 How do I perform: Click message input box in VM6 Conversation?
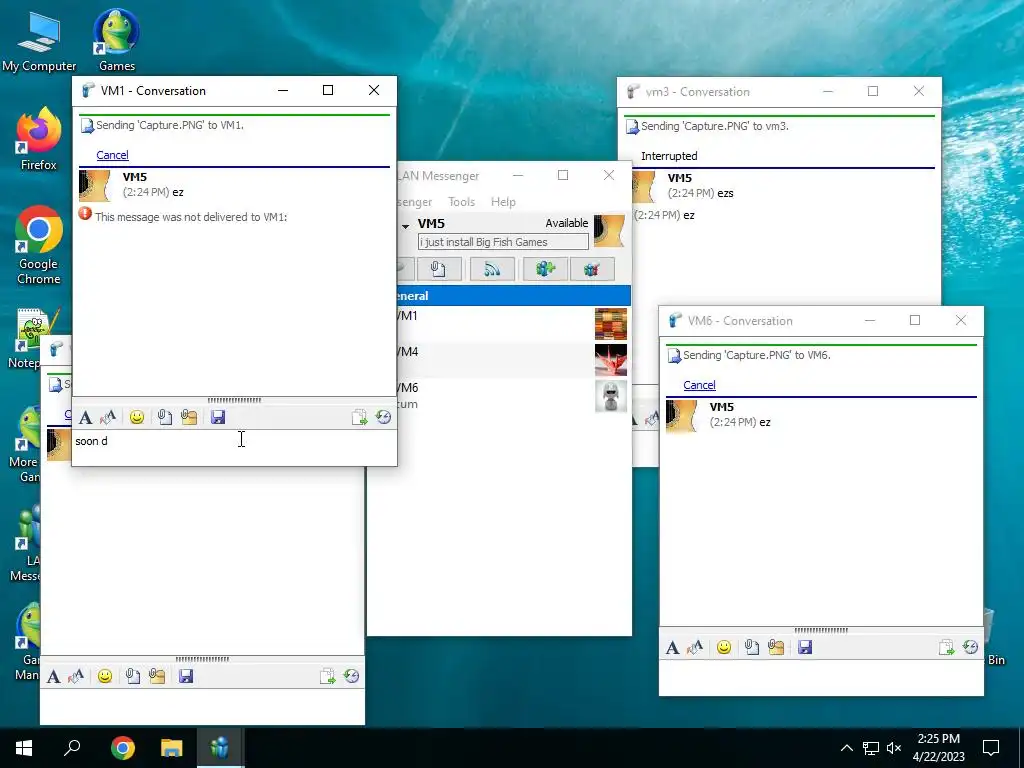click(821, 677)
